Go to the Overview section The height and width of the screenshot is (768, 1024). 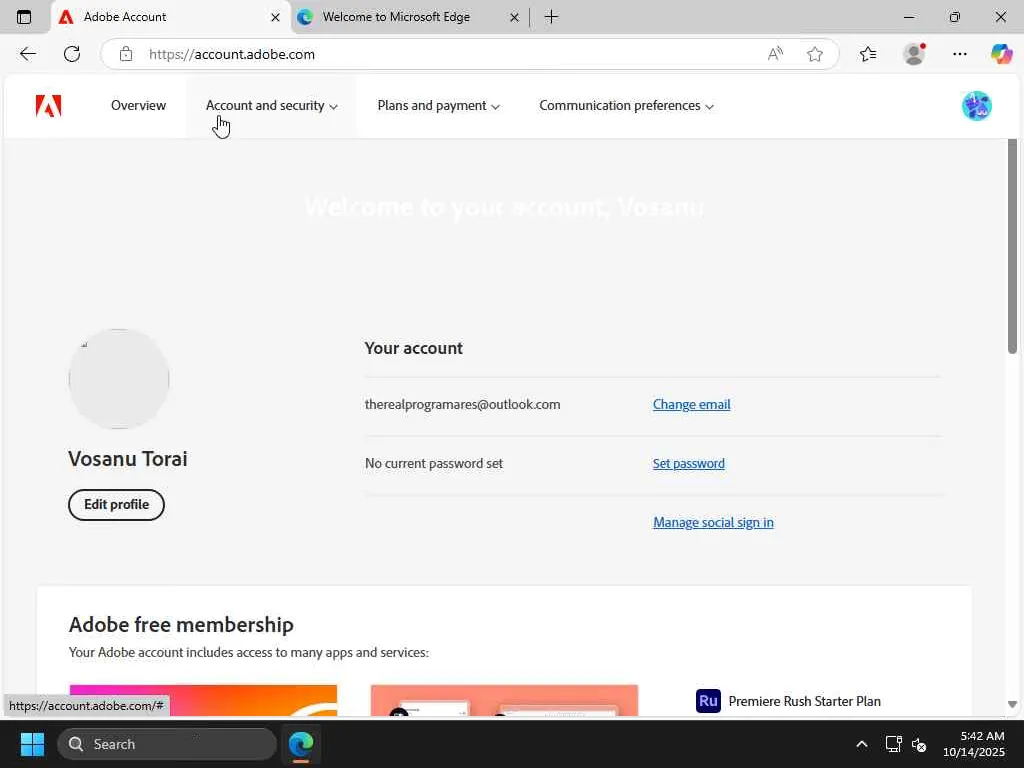(x=138, y=106)
